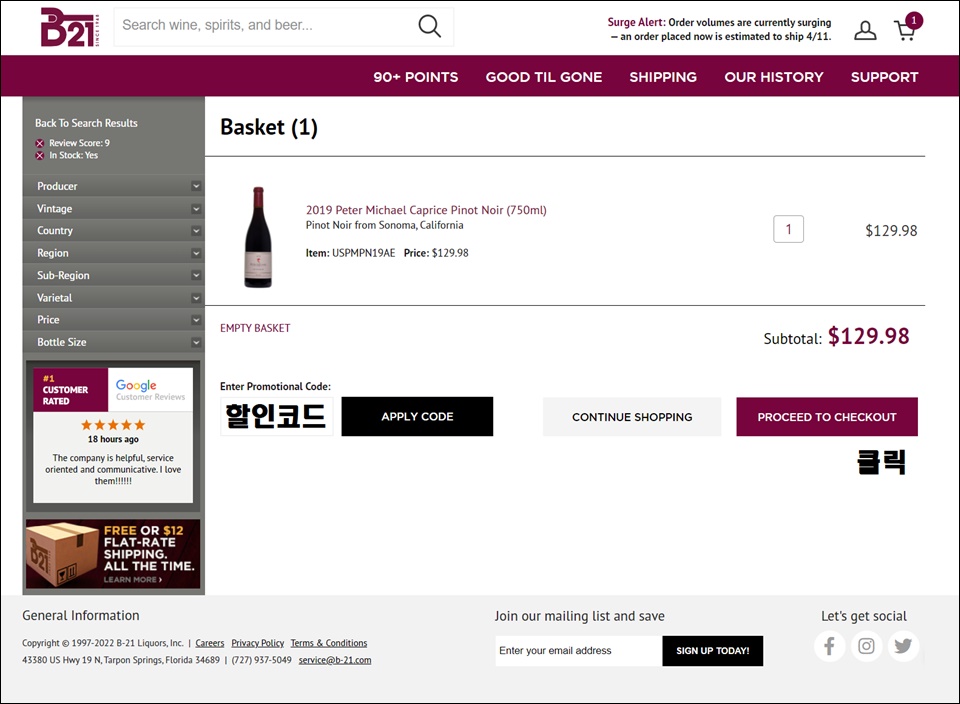The image size is (960, 704).
Task: Click the APPLY CODE button
Action: [x=417, y=416]
